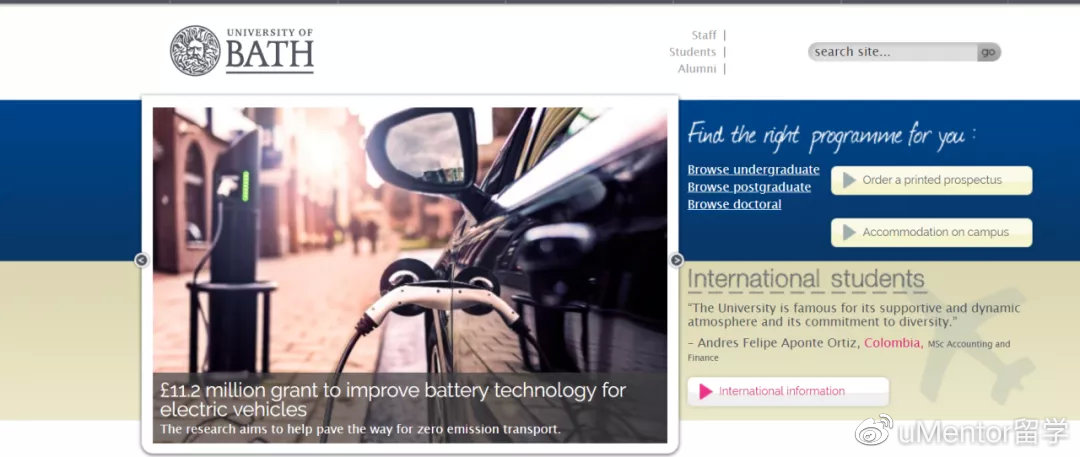
Task: Open the Alumni link
Action: click(x=697, y=69)
